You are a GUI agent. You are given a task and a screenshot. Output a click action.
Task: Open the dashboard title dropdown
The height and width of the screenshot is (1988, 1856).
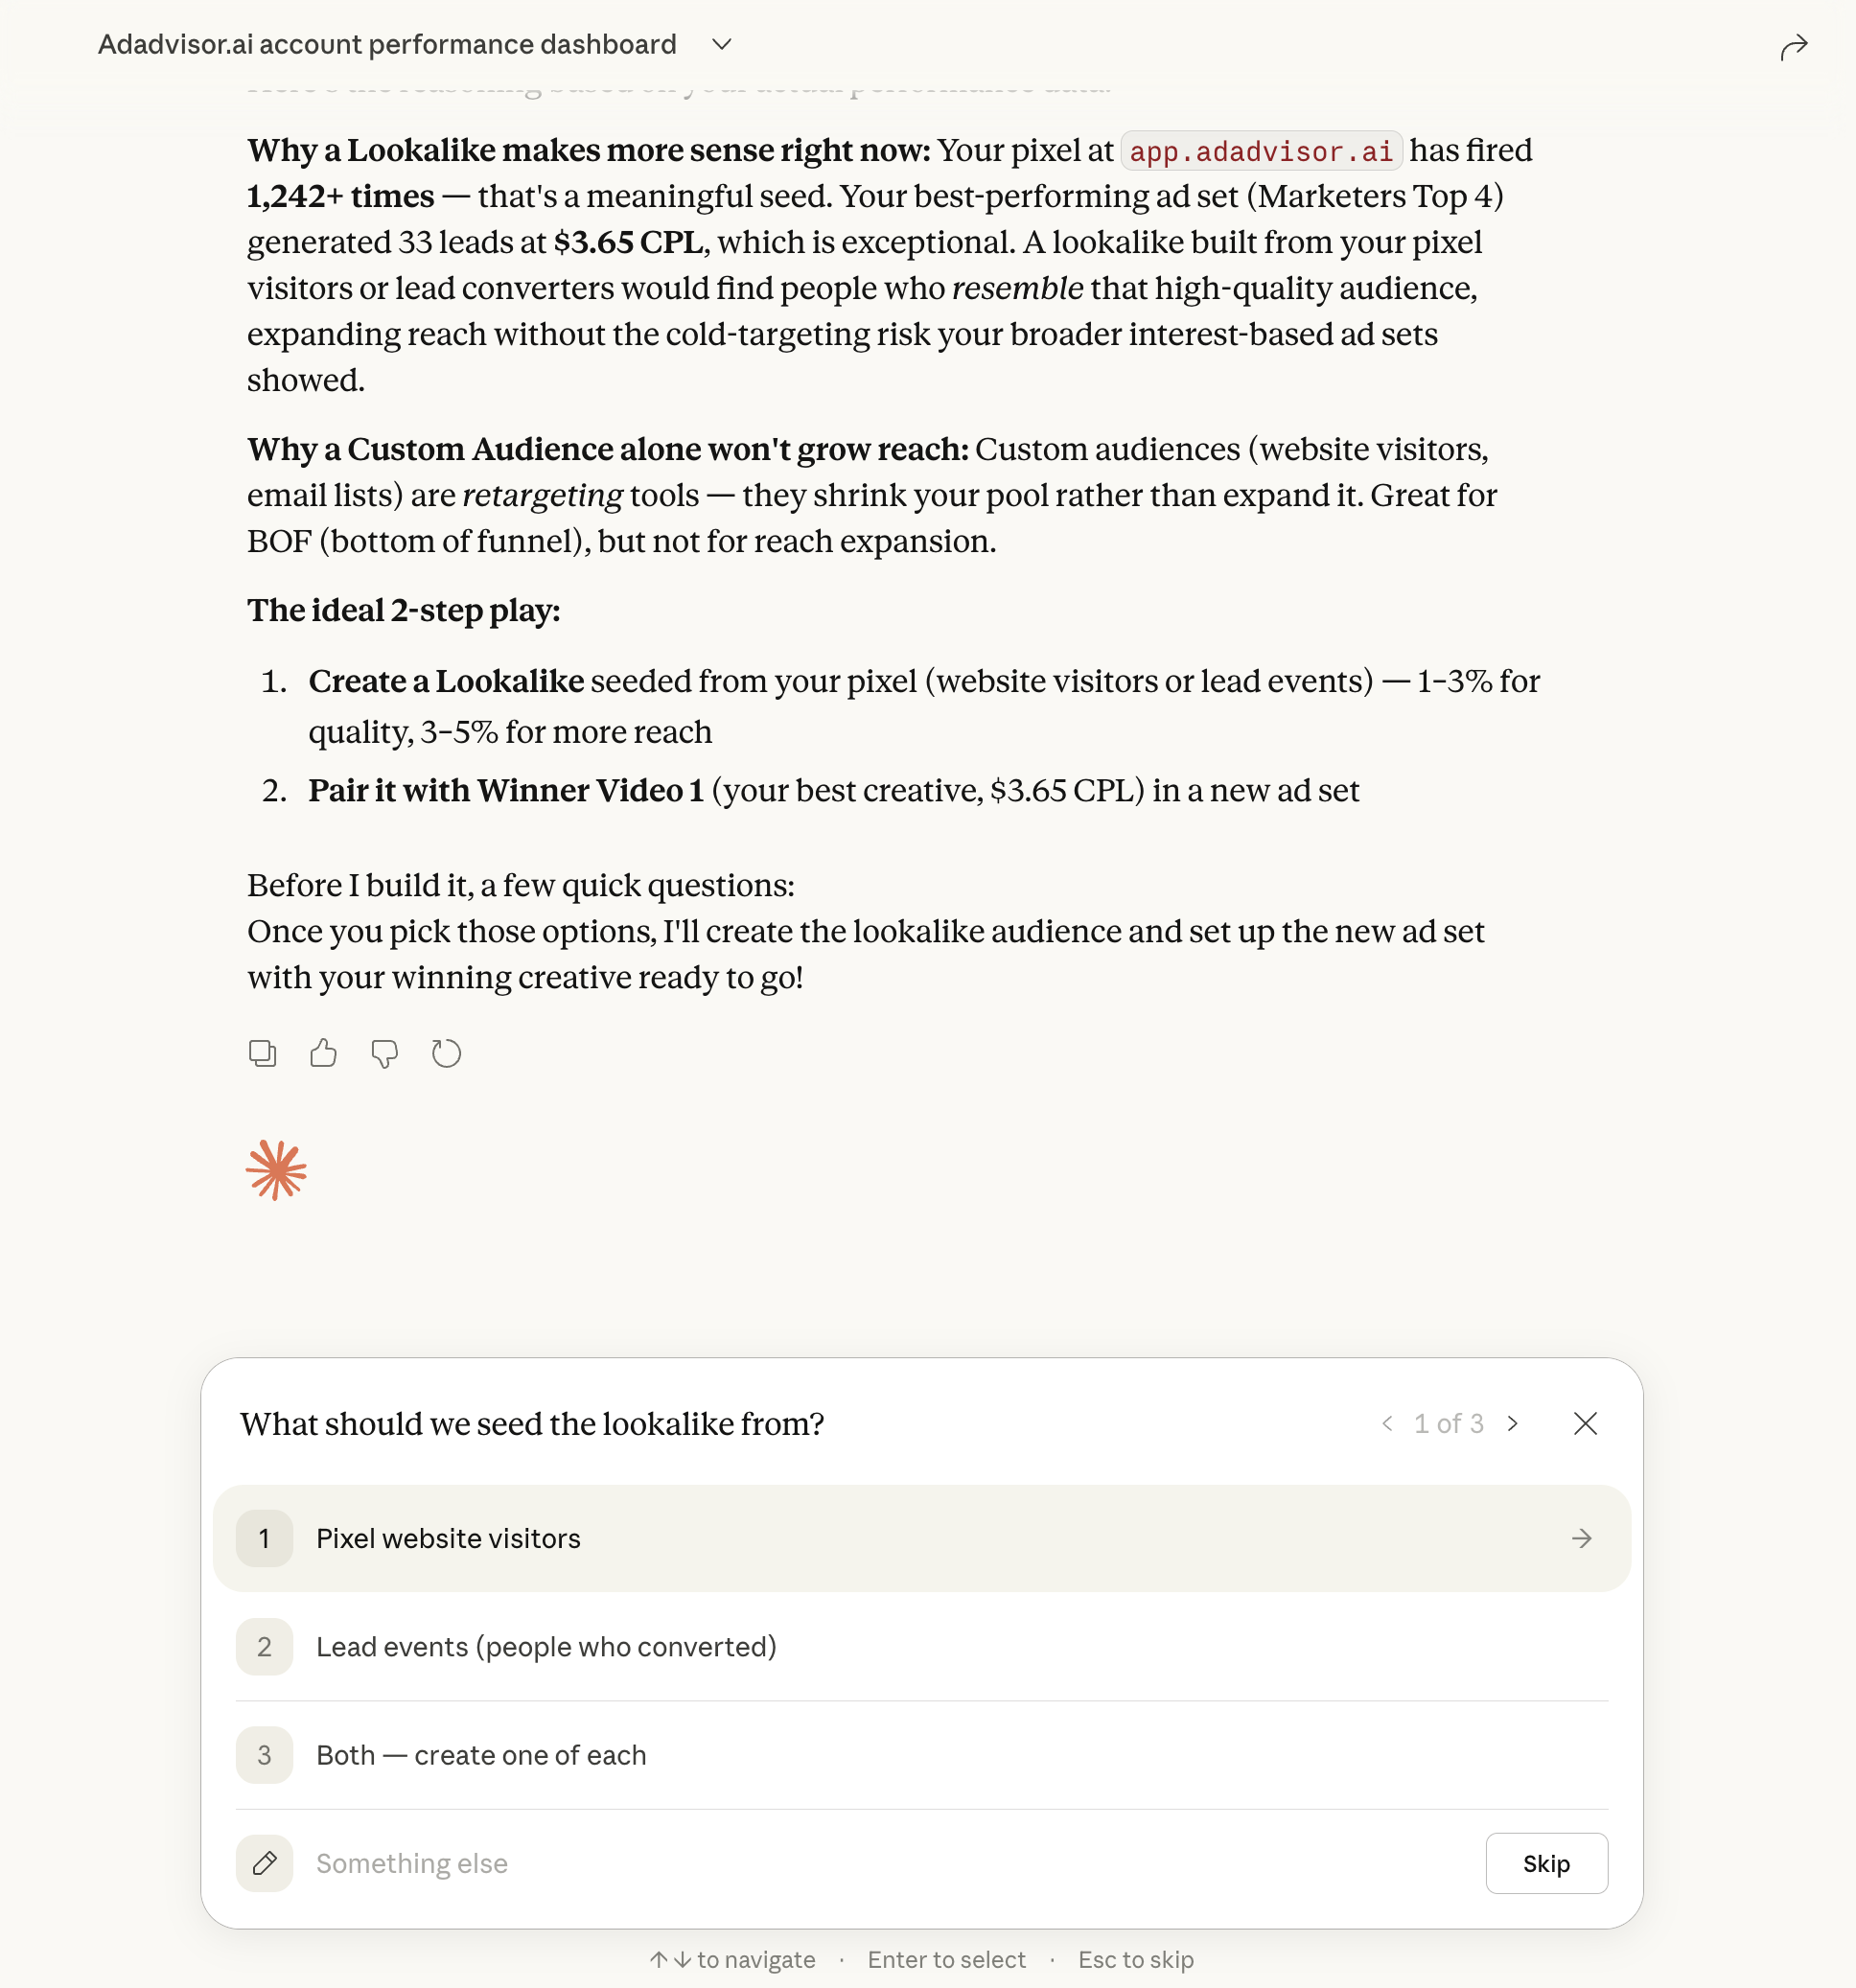[722, 45]
